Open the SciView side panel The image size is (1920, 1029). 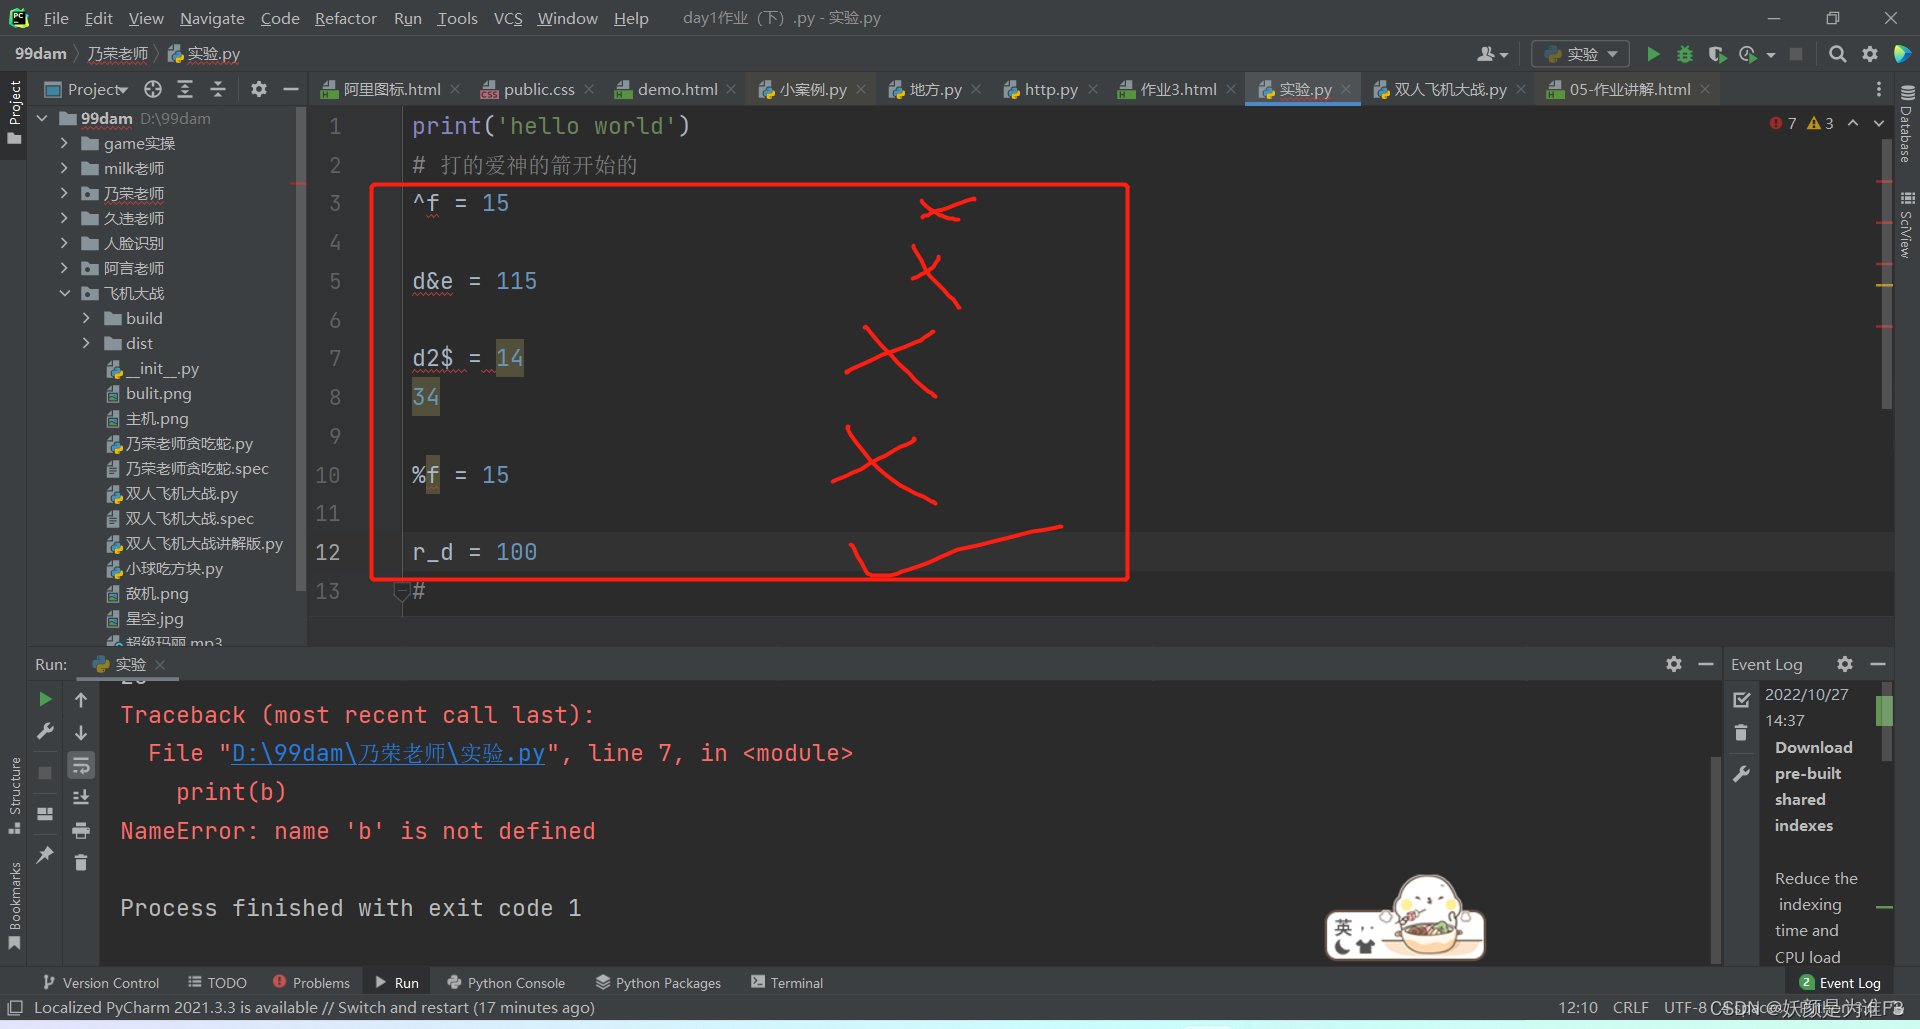[1907, 225]
